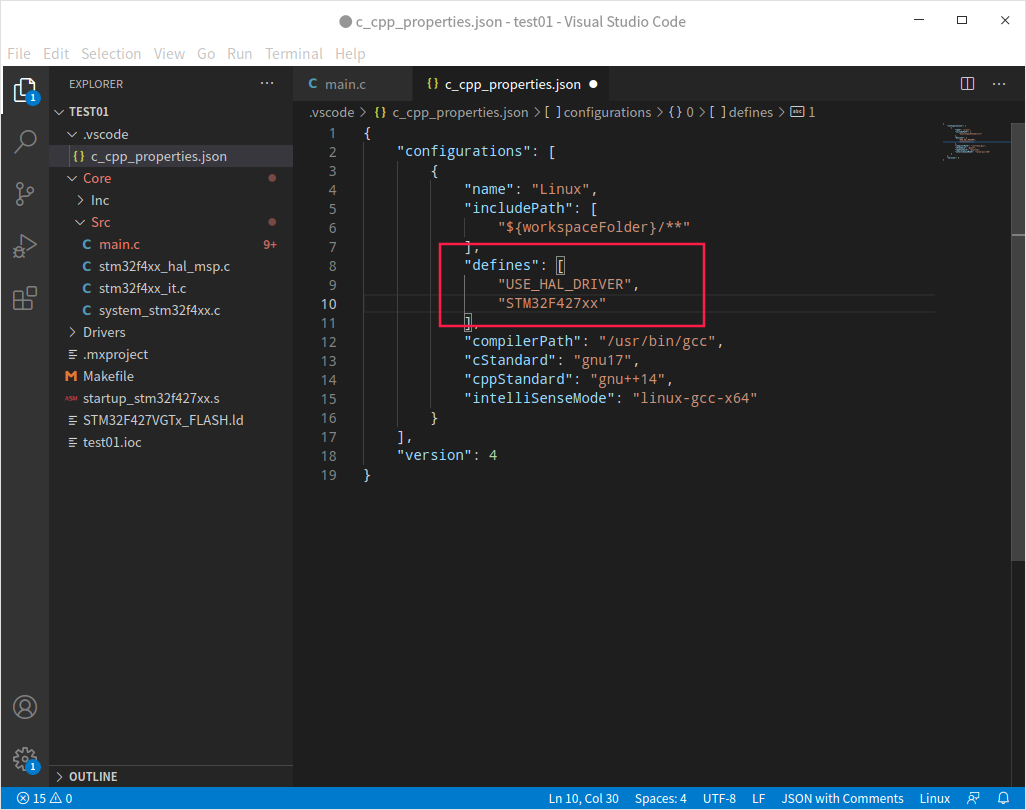
Task: Open editor More Actions ellipsis
Action: click(999, 84)
